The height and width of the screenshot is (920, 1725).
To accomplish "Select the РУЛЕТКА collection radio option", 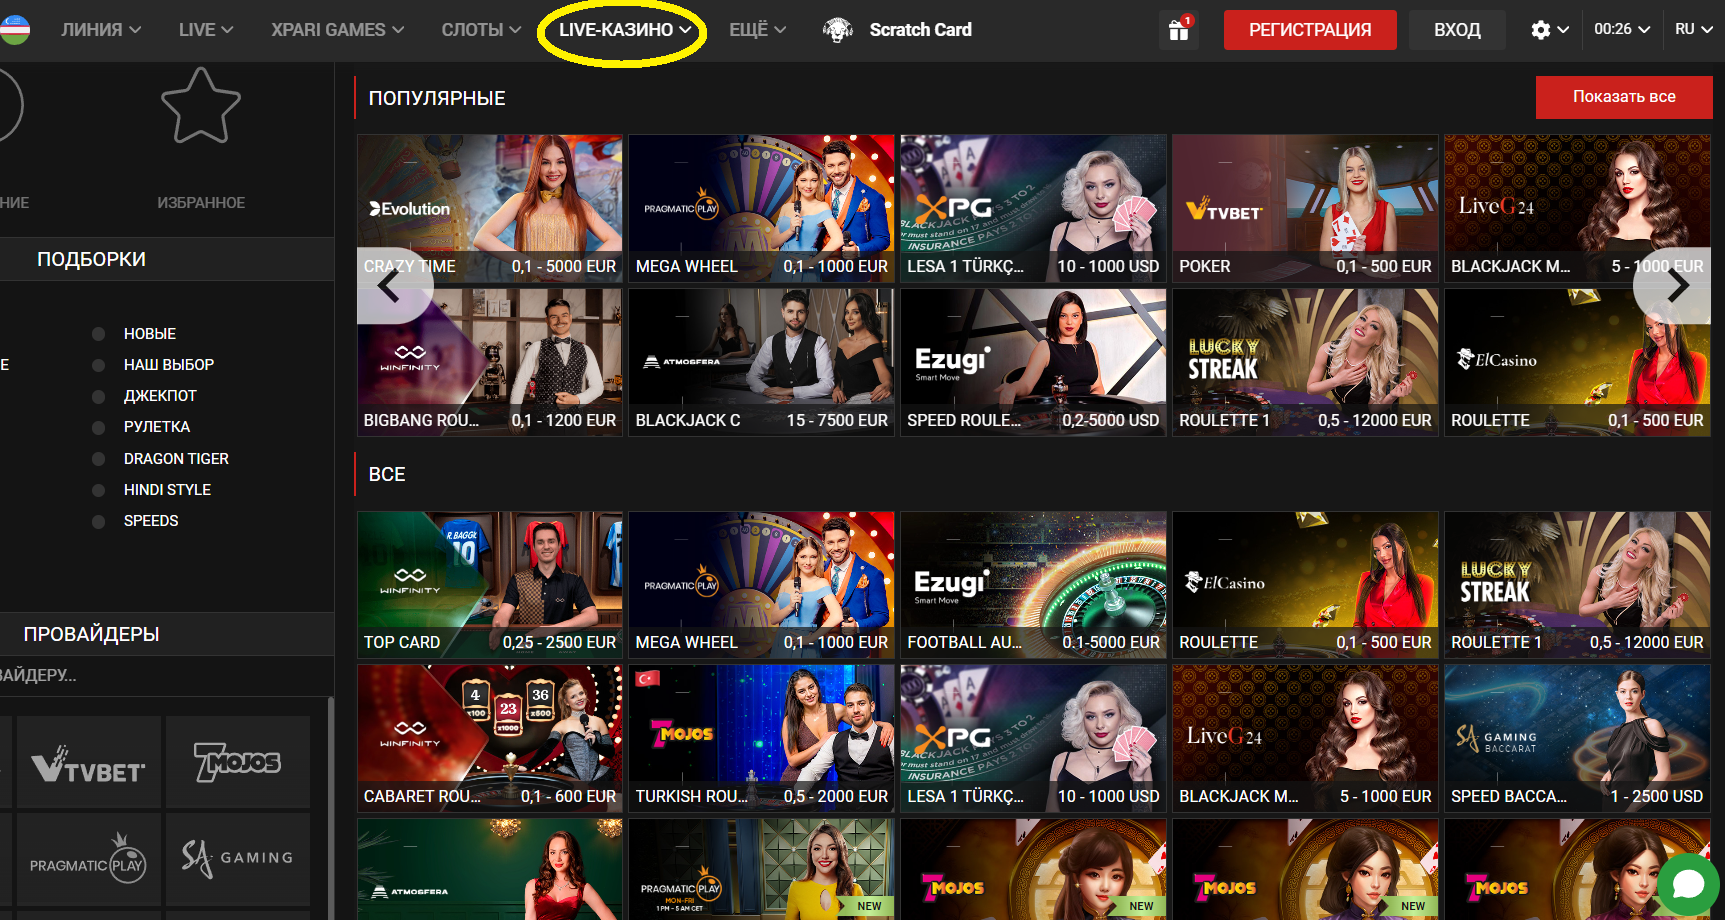I will coord(99,427).
